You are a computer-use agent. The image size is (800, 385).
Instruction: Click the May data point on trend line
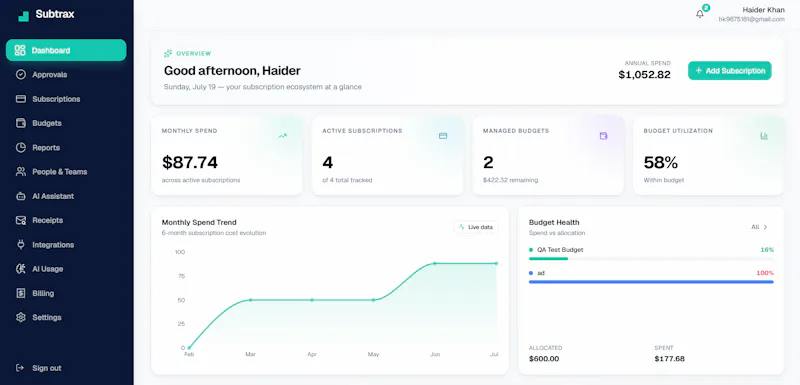pyautogui.click(x=373, y=300)
